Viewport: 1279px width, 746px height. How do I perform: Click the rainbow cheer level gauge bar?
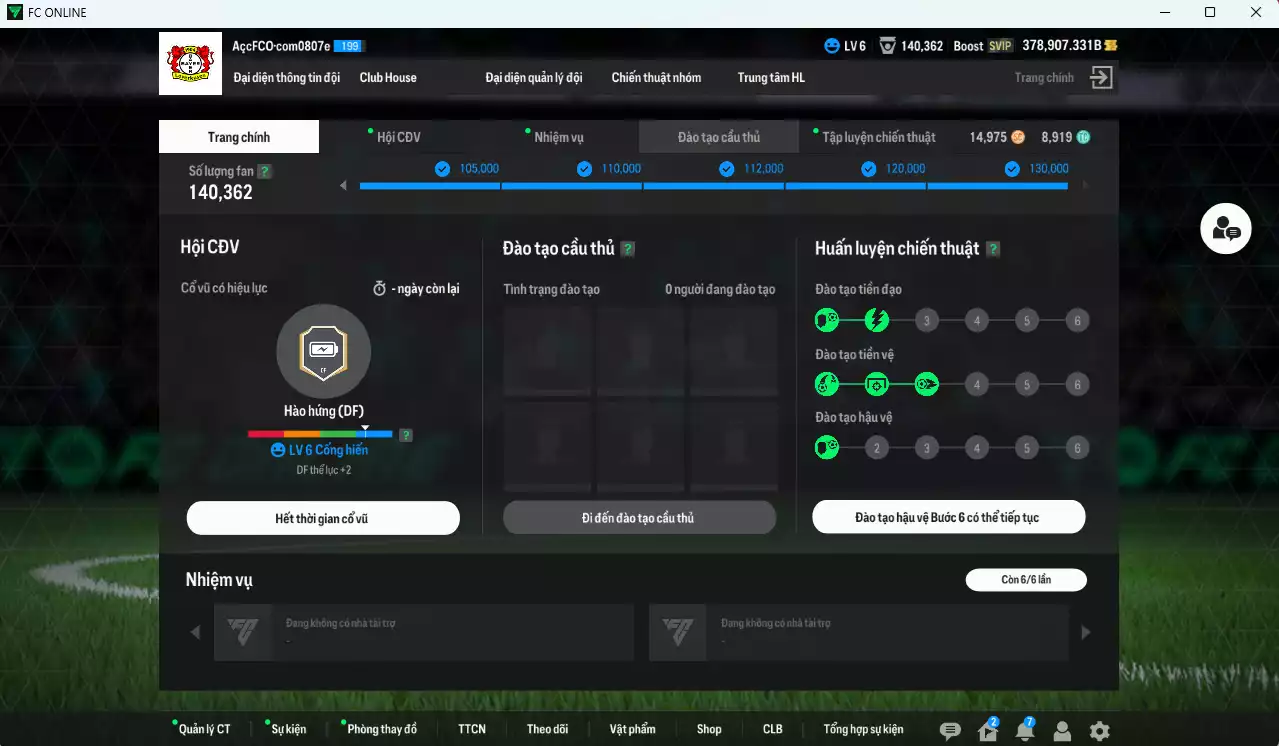[320, 434]
